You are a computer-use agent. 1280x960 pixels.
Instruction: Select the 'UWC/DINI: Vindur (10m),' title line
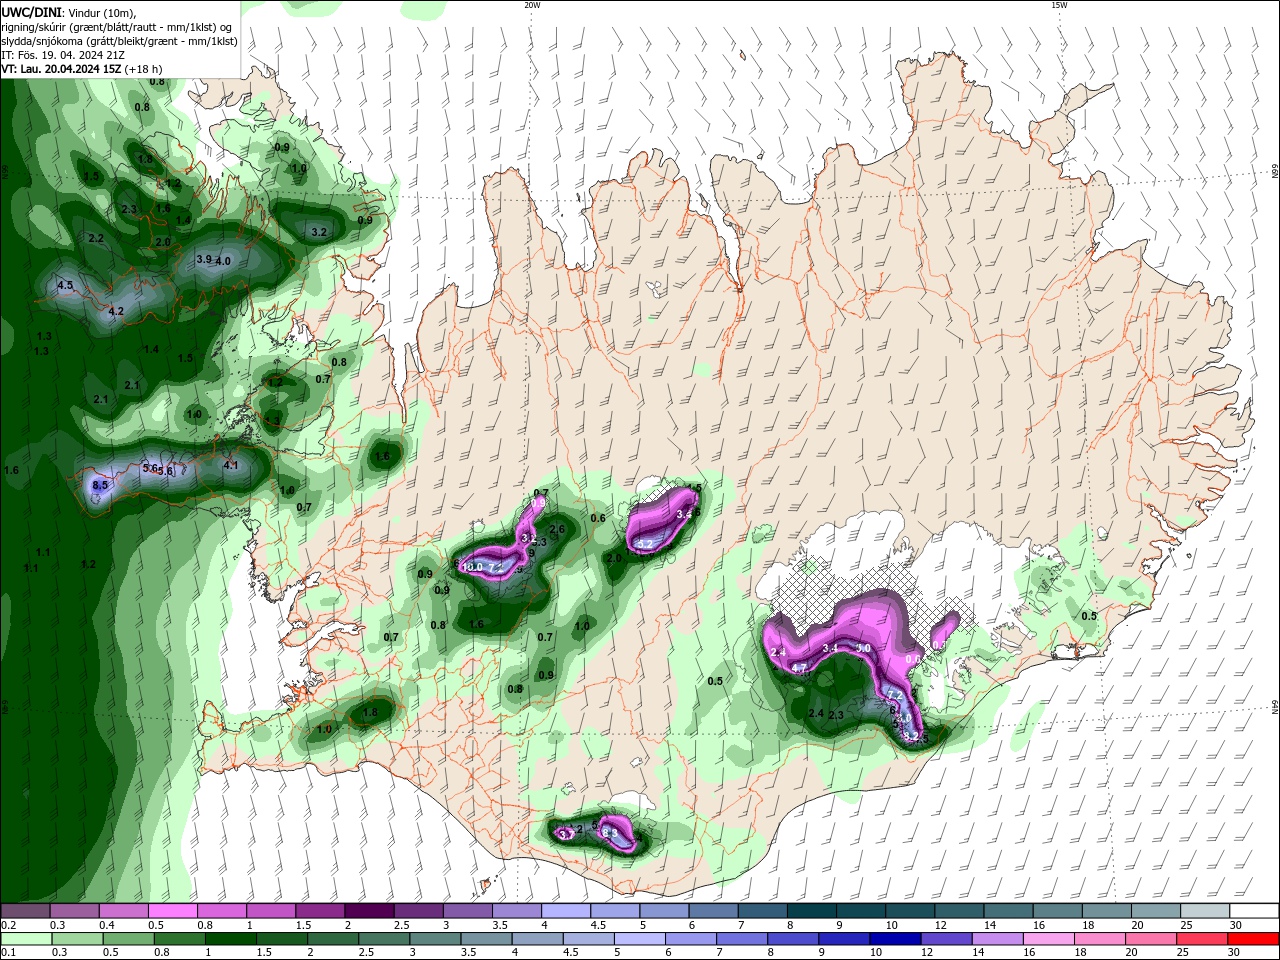tap(70, 12)
